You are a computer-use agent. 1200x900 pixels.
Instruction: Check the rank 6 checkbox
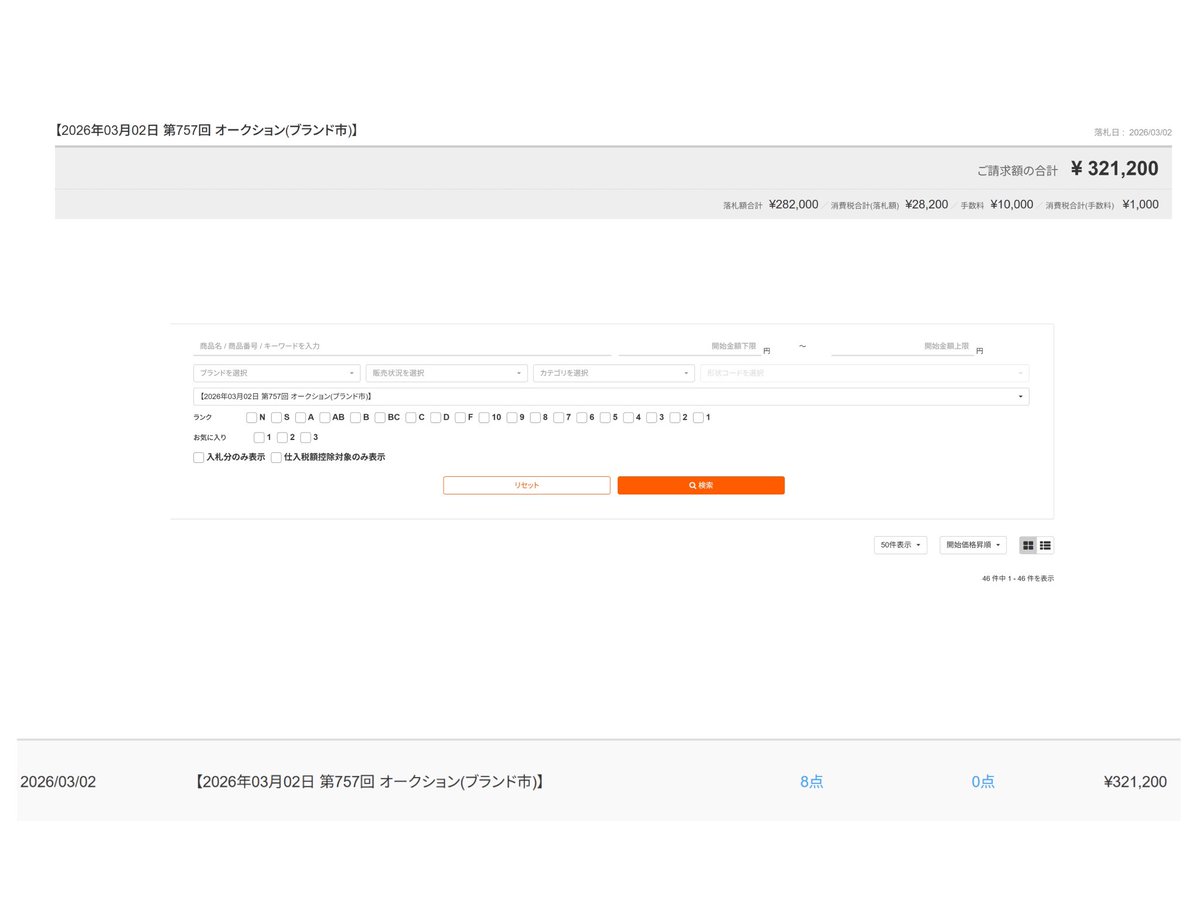tap(582, 417)
